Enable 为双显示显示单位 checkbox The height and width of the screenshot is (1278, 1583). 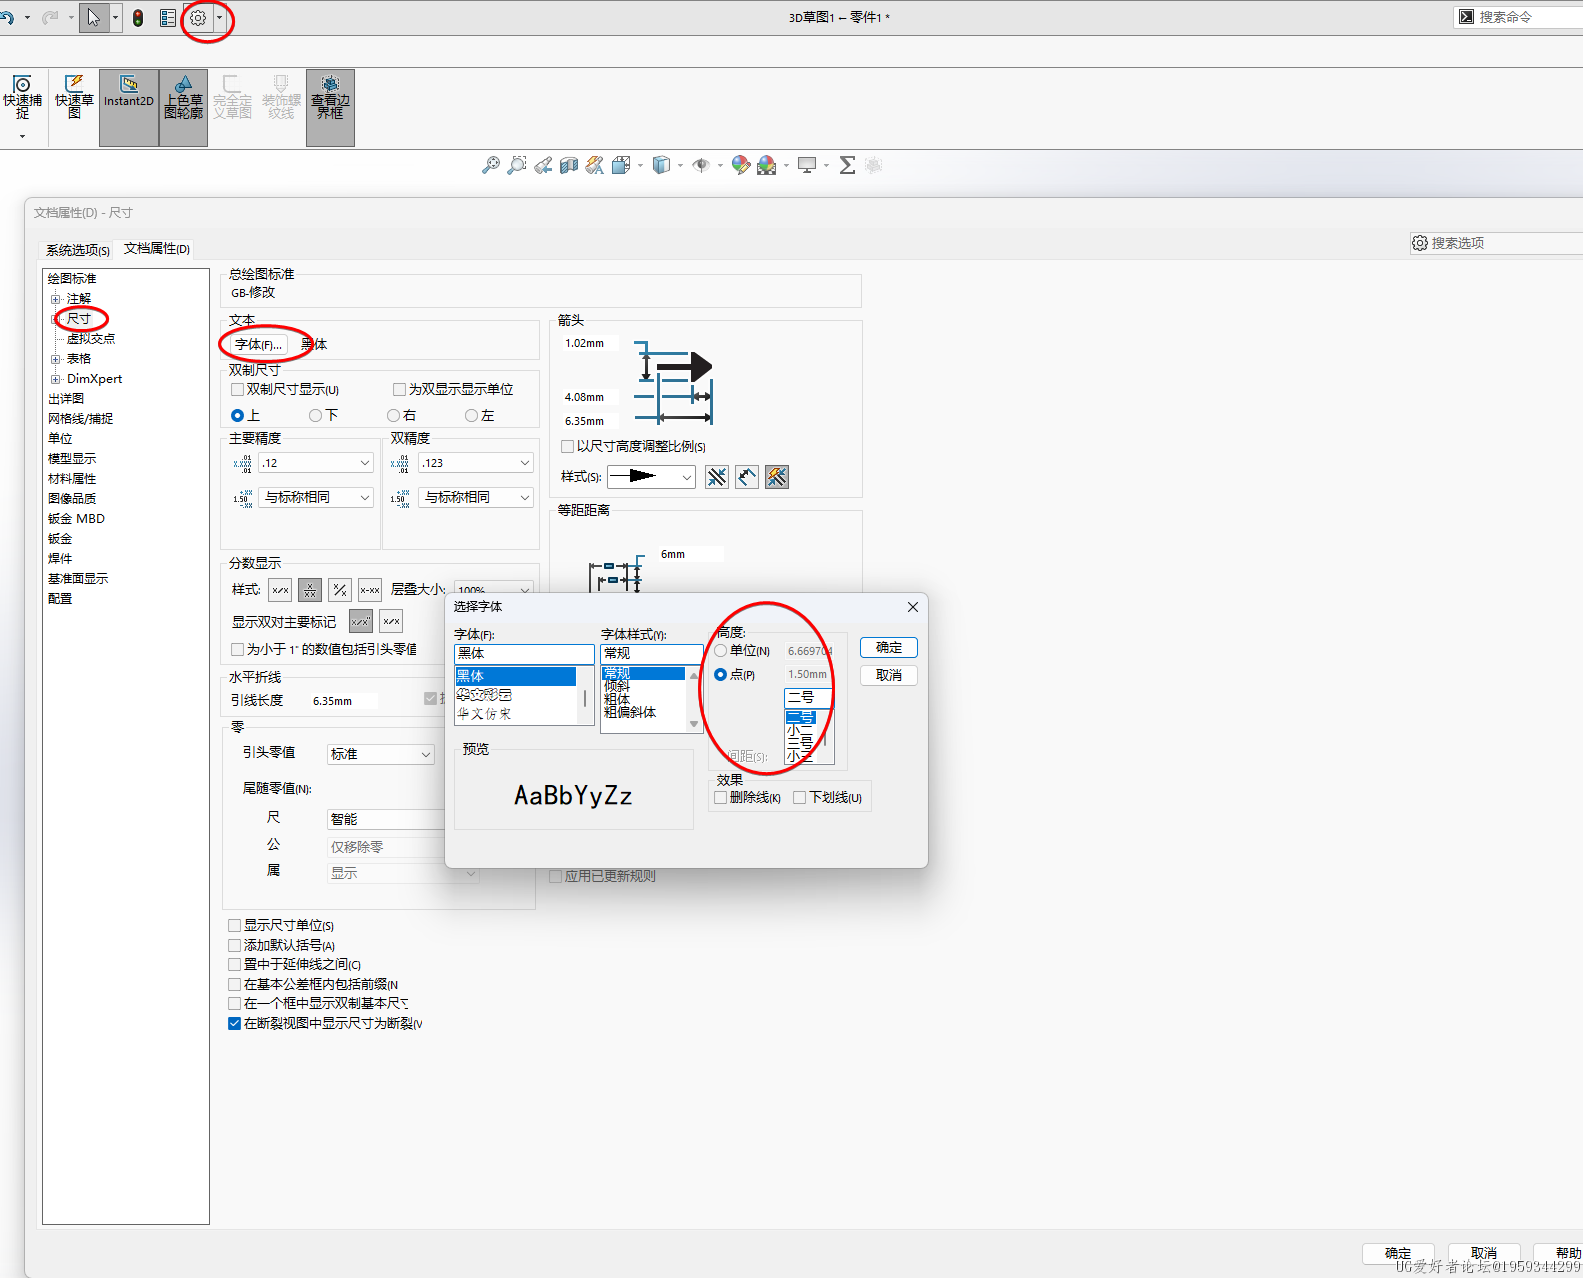tap(399, 389)
